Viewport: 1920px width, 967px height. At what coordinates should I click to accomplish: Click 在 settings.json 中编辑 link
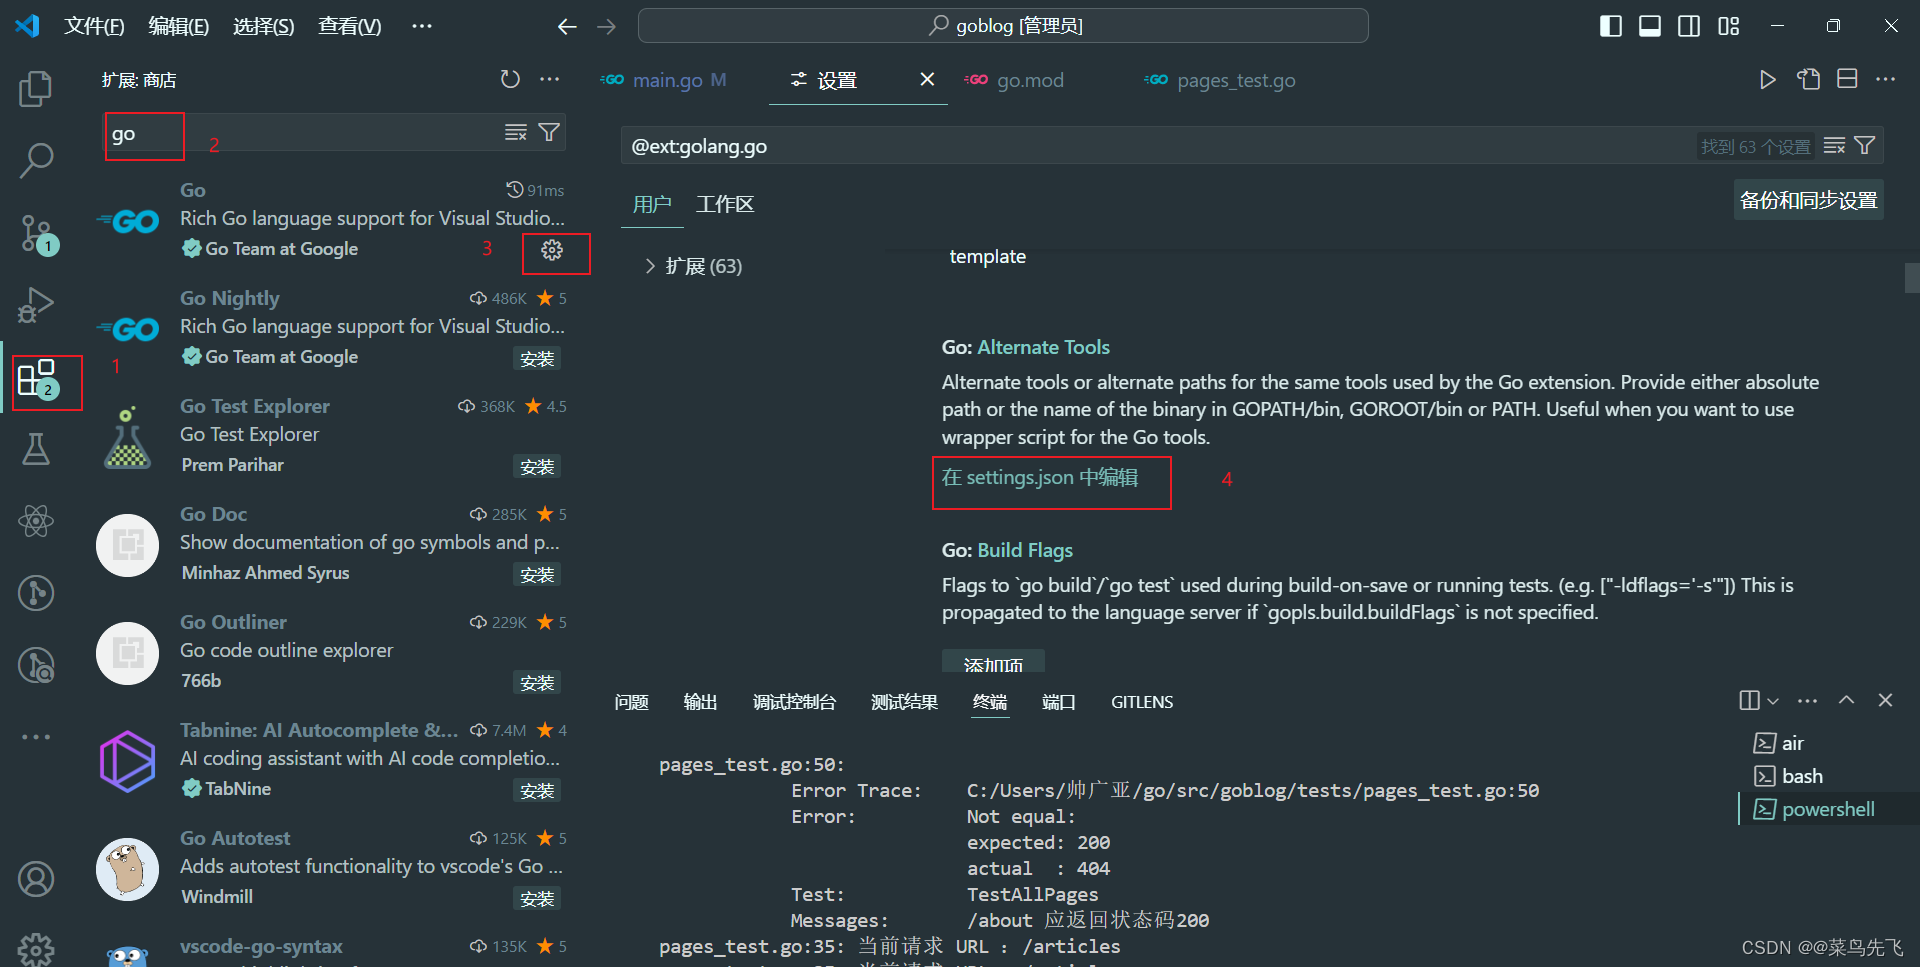(1040, 478)
